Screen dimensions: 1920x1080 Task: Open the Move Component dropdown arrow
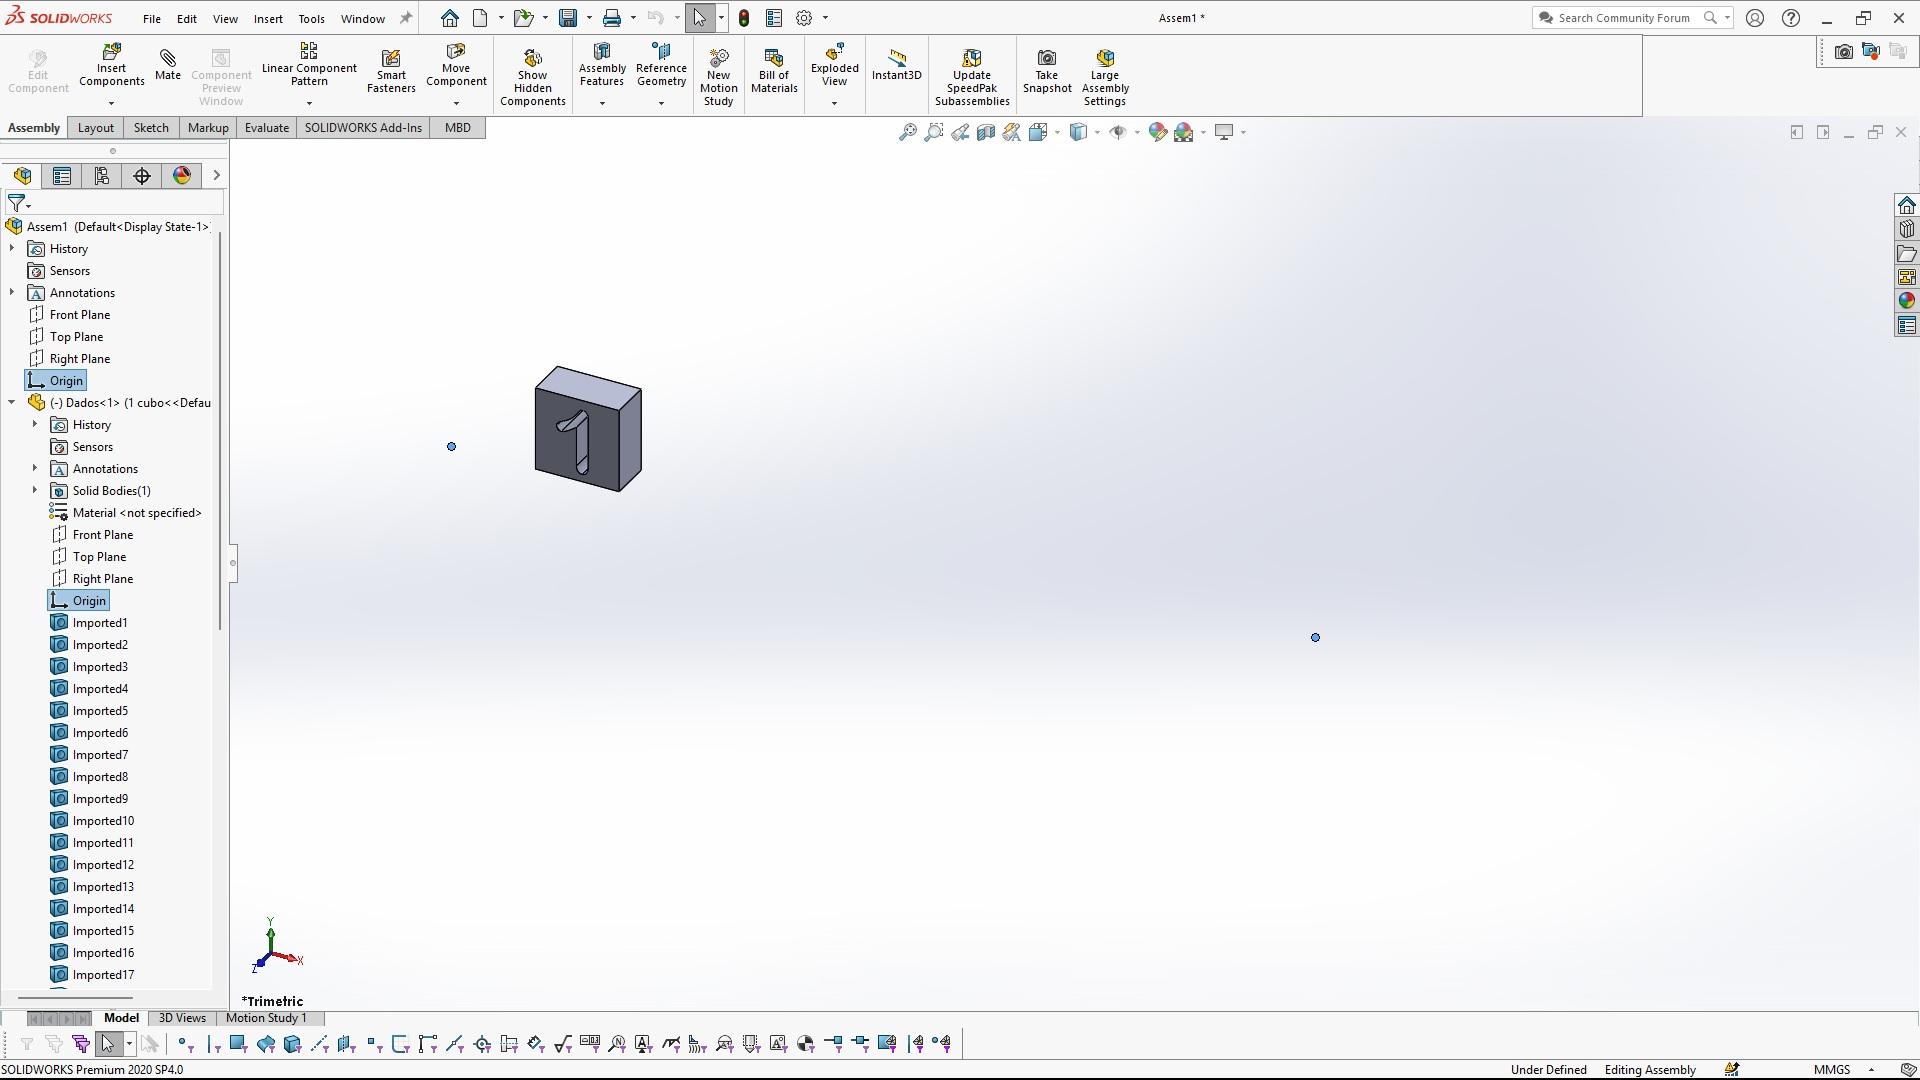456,103
